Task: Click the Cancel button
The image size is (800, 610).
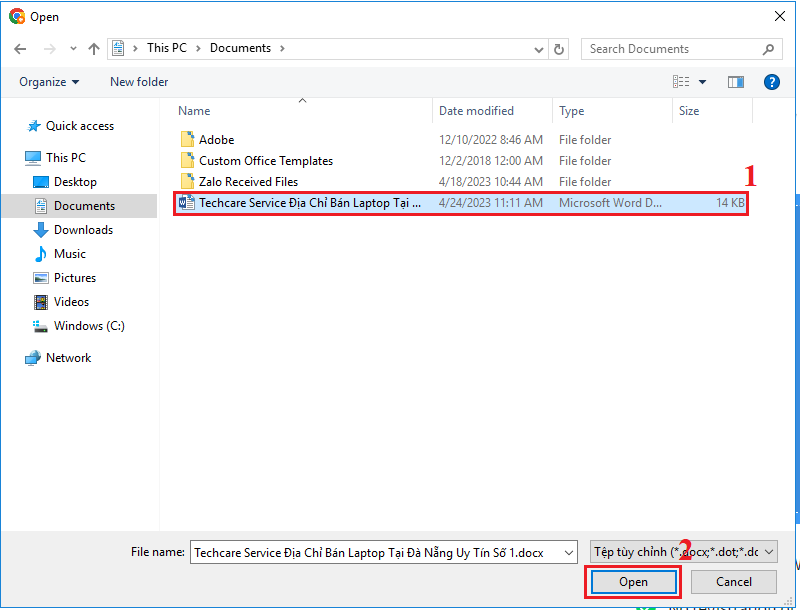Action: 734,582
